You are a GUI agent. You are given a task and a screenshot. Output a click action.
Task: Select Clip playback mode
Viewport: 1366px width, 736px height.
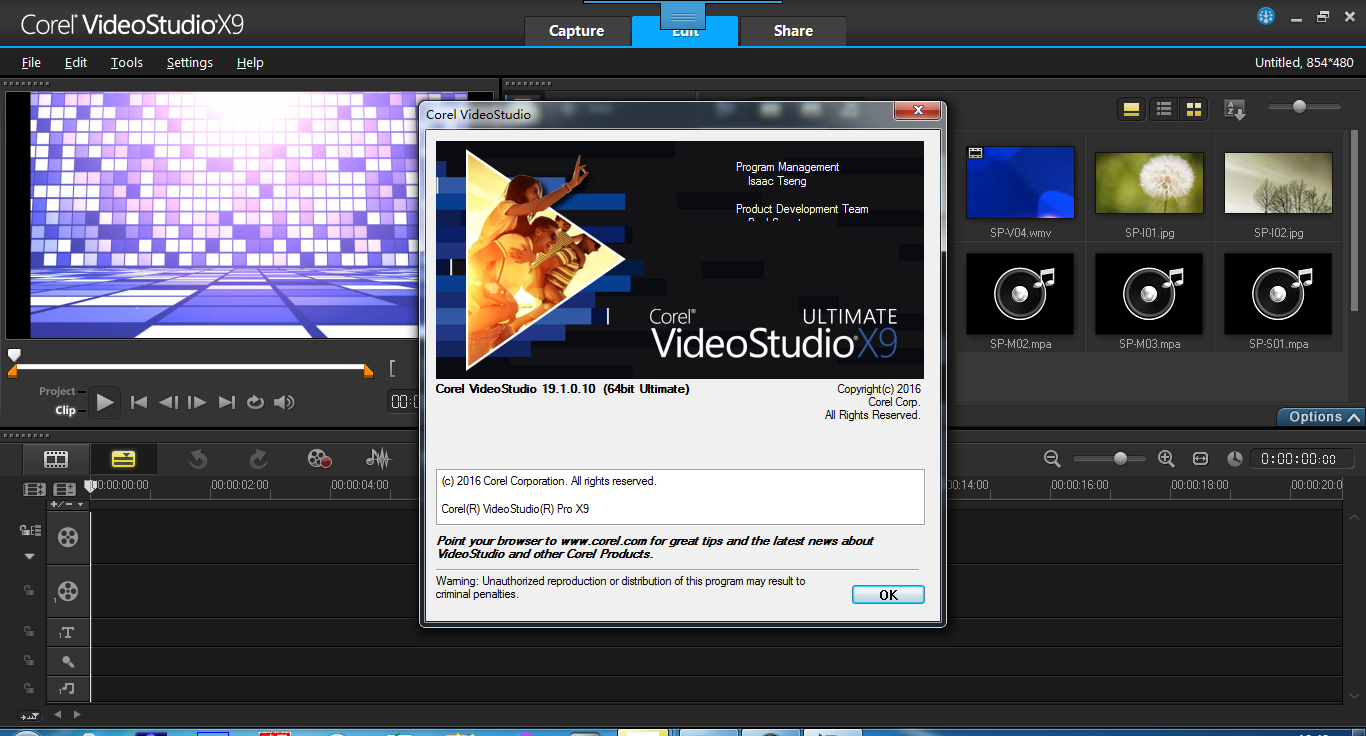[x=65, y=410]
